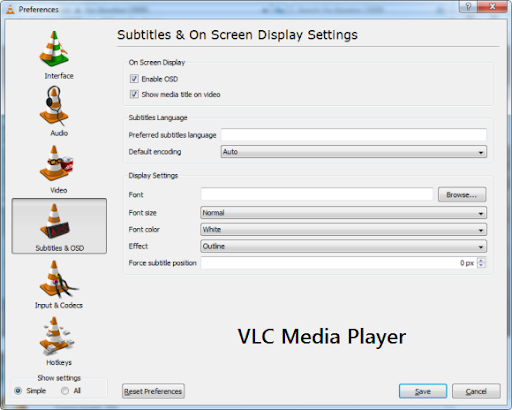The height and width of the screenshot is (410, 512).
Task: Click the Hotkeys category label
Action: [59, 362]
